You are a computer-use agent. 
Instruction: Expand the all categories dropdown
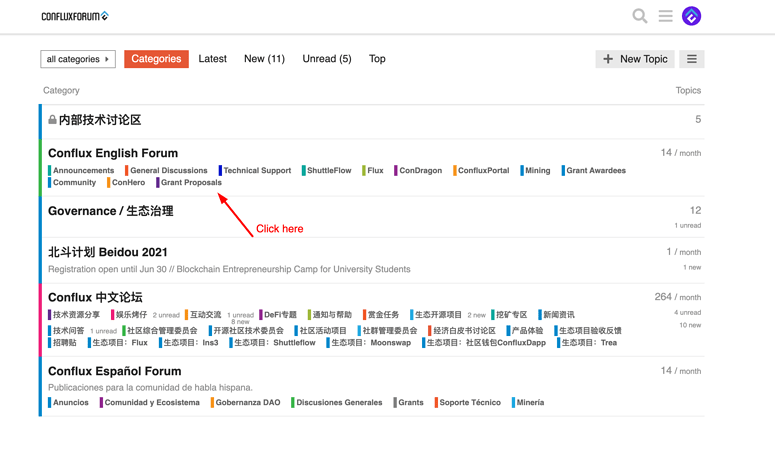78,59
